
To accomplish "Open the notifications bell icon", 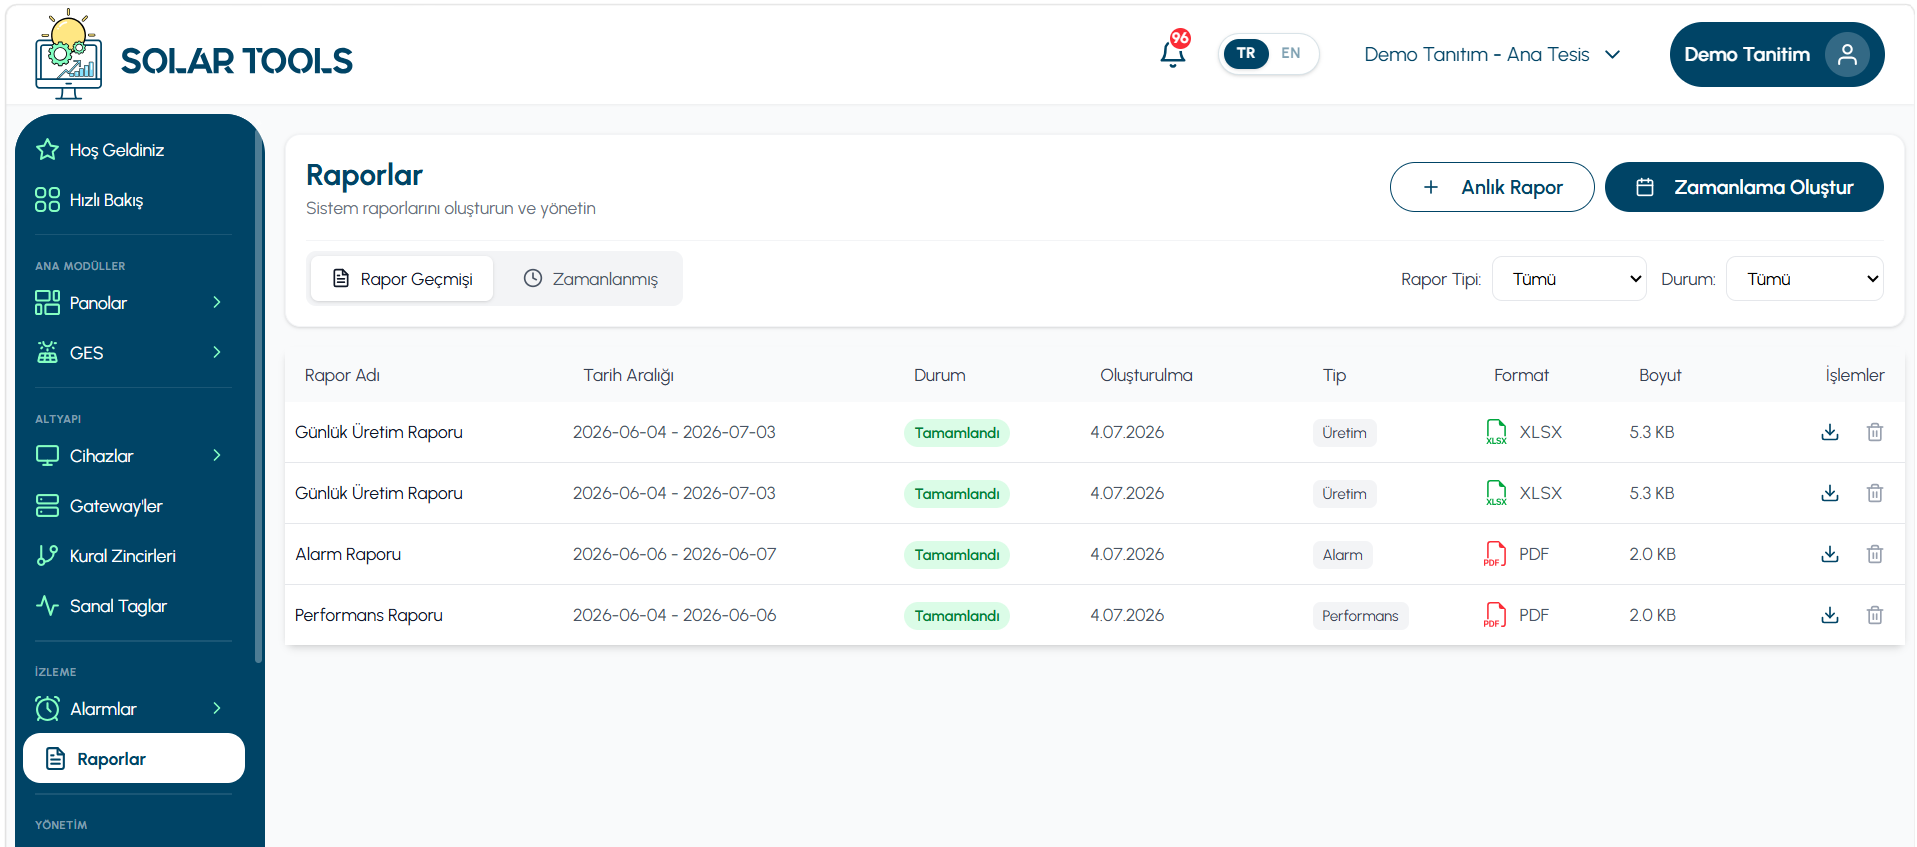I will coord(1173,53).
